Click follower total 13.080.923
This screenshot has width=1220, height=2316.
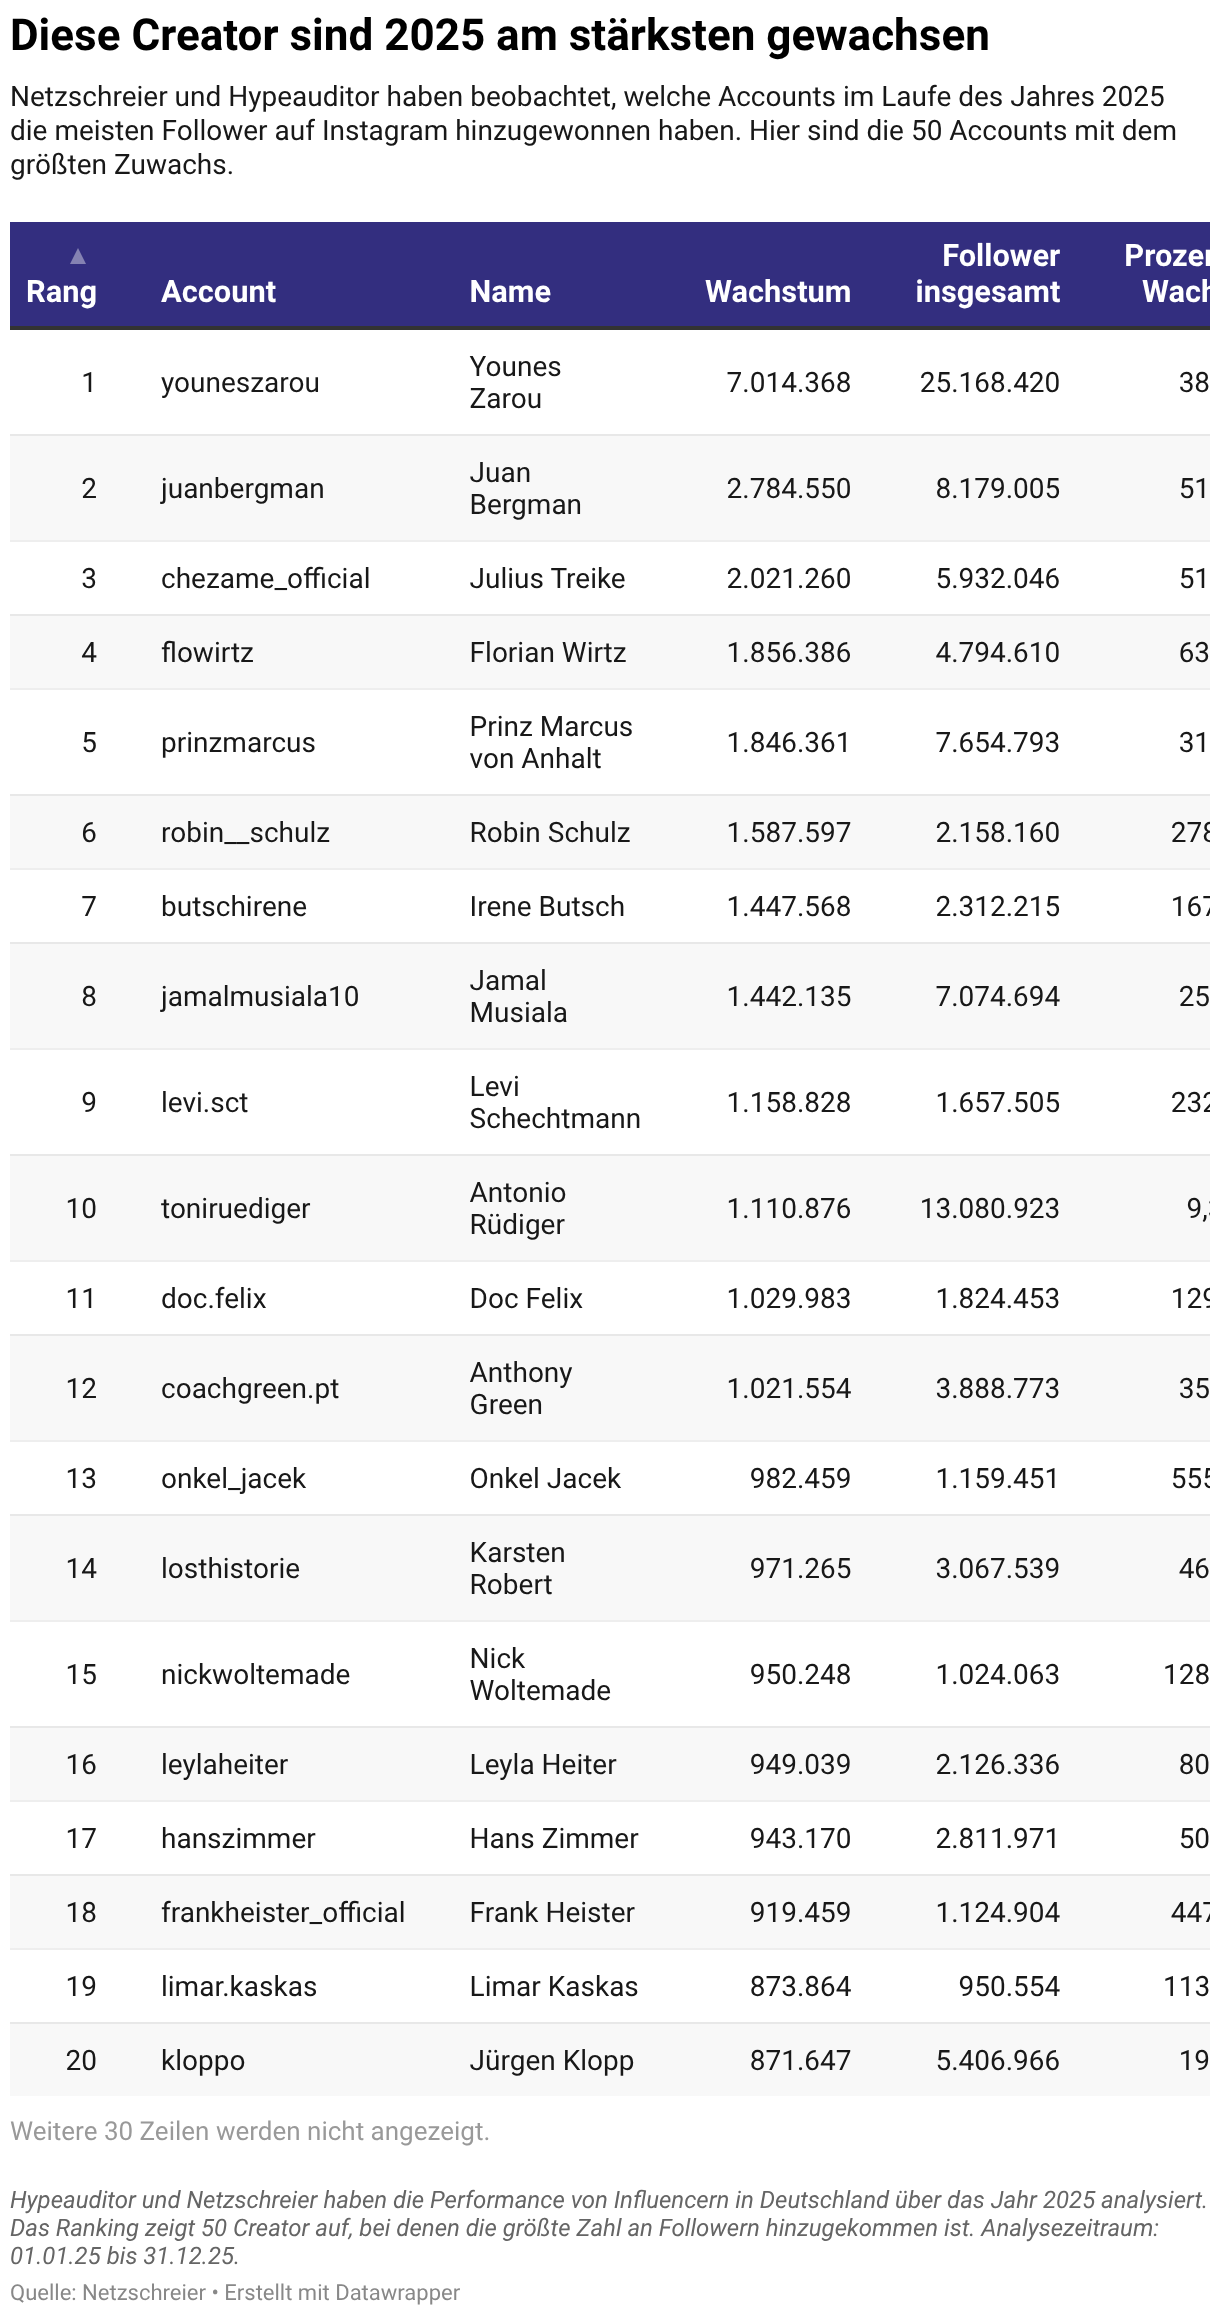989,1208
